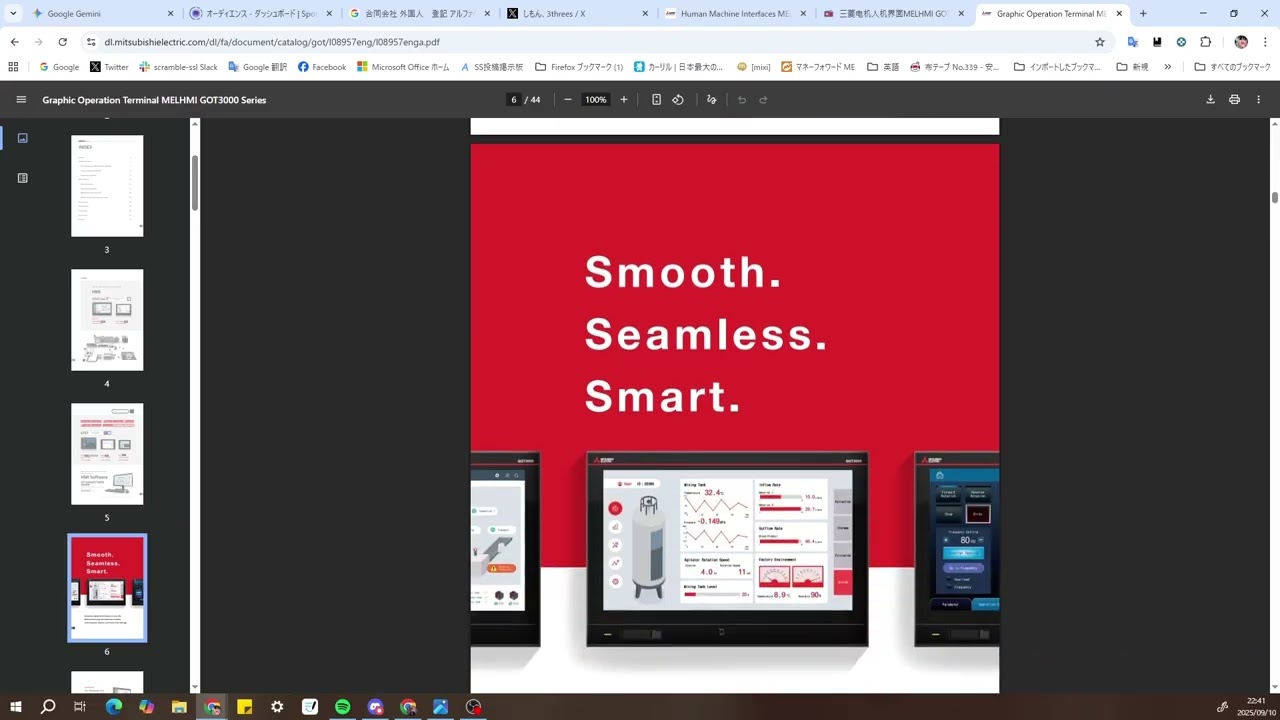Open File Explorer from taskbar
Screen dimensions: 1280x720
(179, 707)
